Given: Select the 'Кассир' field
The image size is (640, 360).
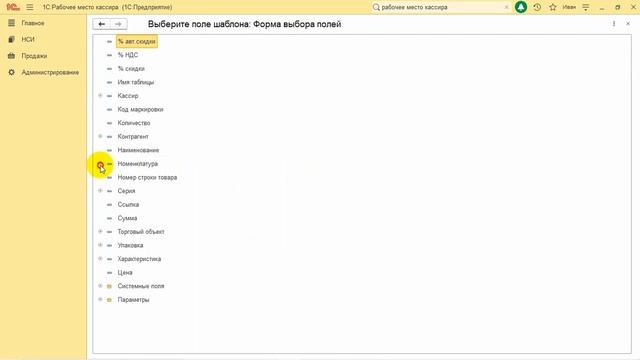Looking at the screenshot, I should pos(128,96).
